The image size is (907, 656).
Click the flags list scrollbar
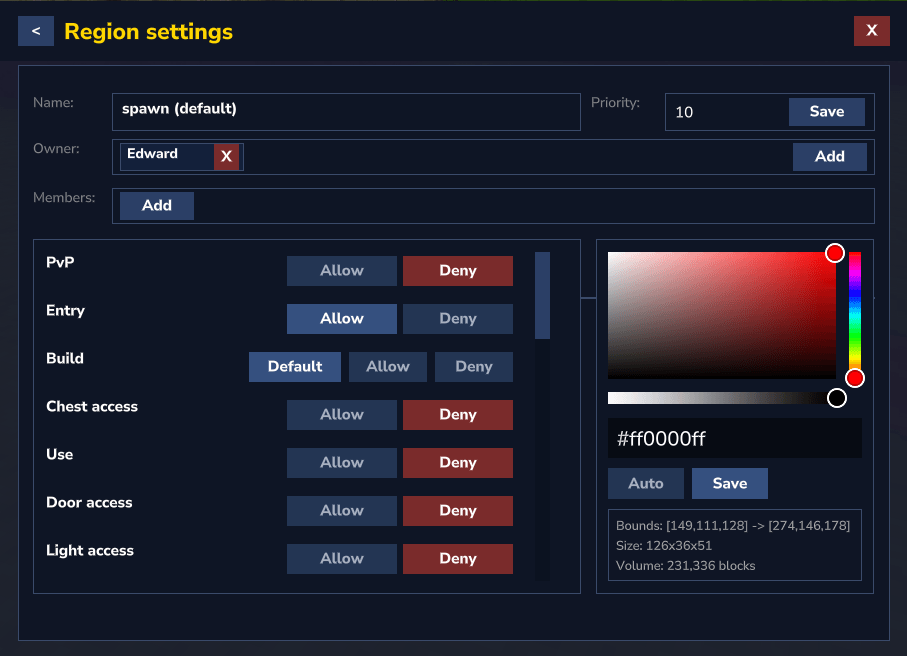pyautogui.click(x=542, y=296)
